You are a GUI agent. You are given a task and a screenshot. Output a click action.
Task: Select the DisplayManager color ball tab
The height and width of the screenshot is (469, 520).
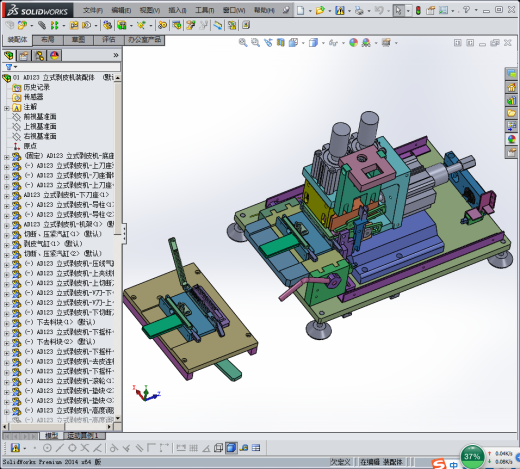coord(54,56)
